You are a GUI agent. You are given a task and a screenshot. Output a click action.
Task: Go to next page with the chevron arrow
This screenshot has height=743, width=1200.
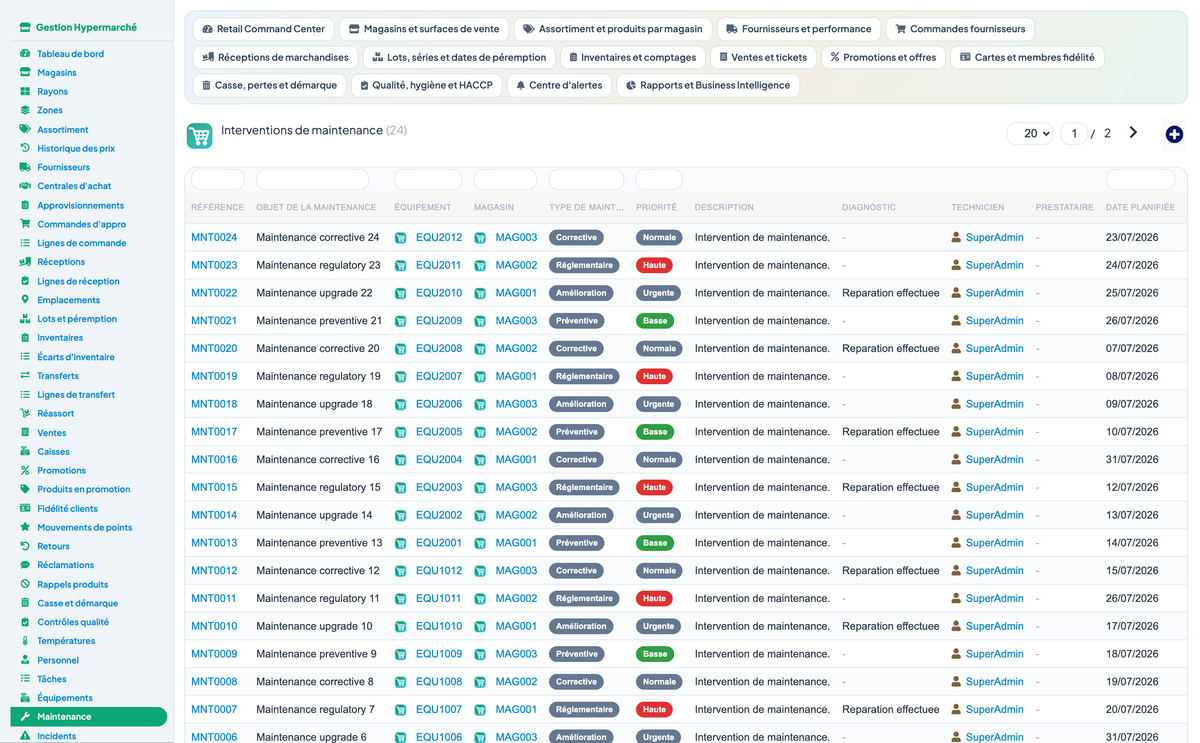pos(1133,132)
